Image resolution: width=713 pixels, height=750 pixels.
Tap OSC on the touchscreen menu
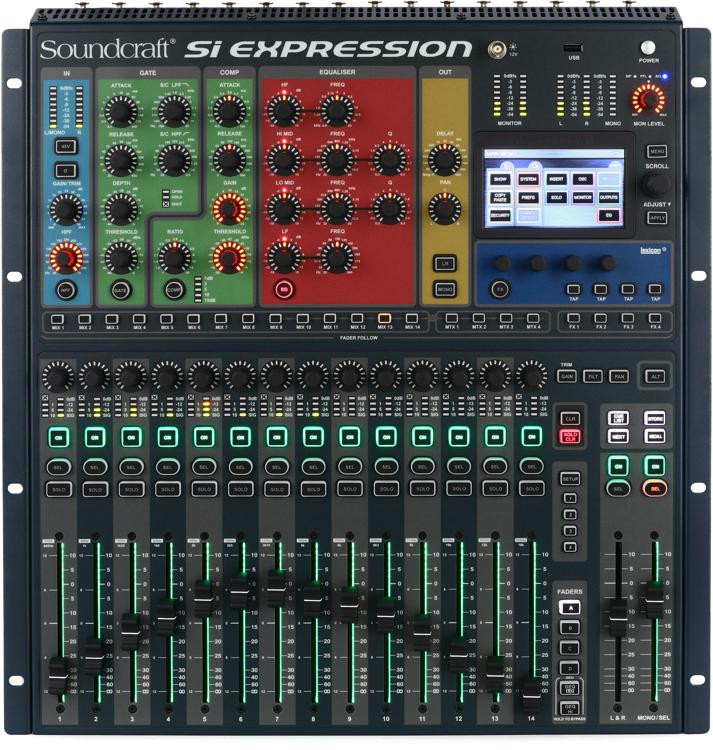click(x=582, y=179)
